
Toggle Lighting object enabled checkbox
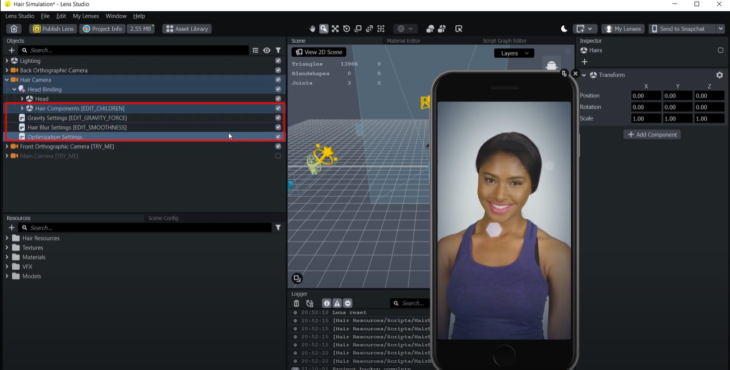278,61
